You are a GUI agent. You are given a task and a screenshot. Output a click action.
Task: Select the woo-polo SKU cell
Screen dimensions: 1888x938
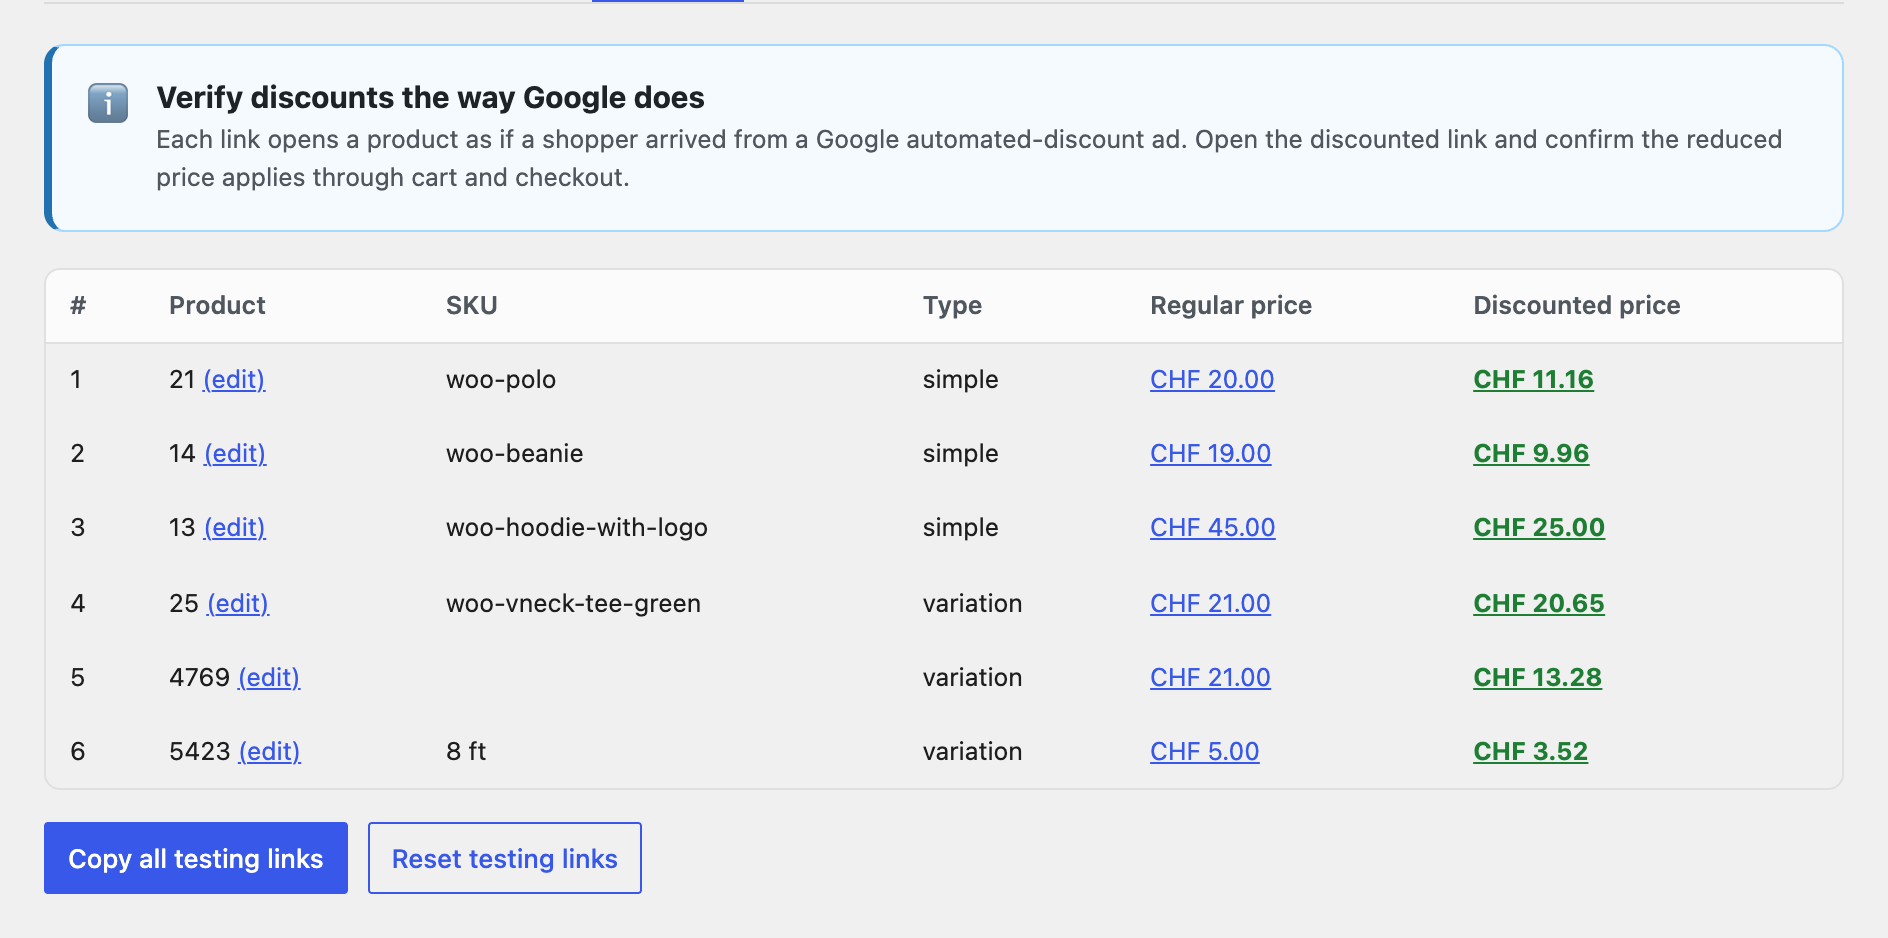pyautogui.click(x=501, y=380)
